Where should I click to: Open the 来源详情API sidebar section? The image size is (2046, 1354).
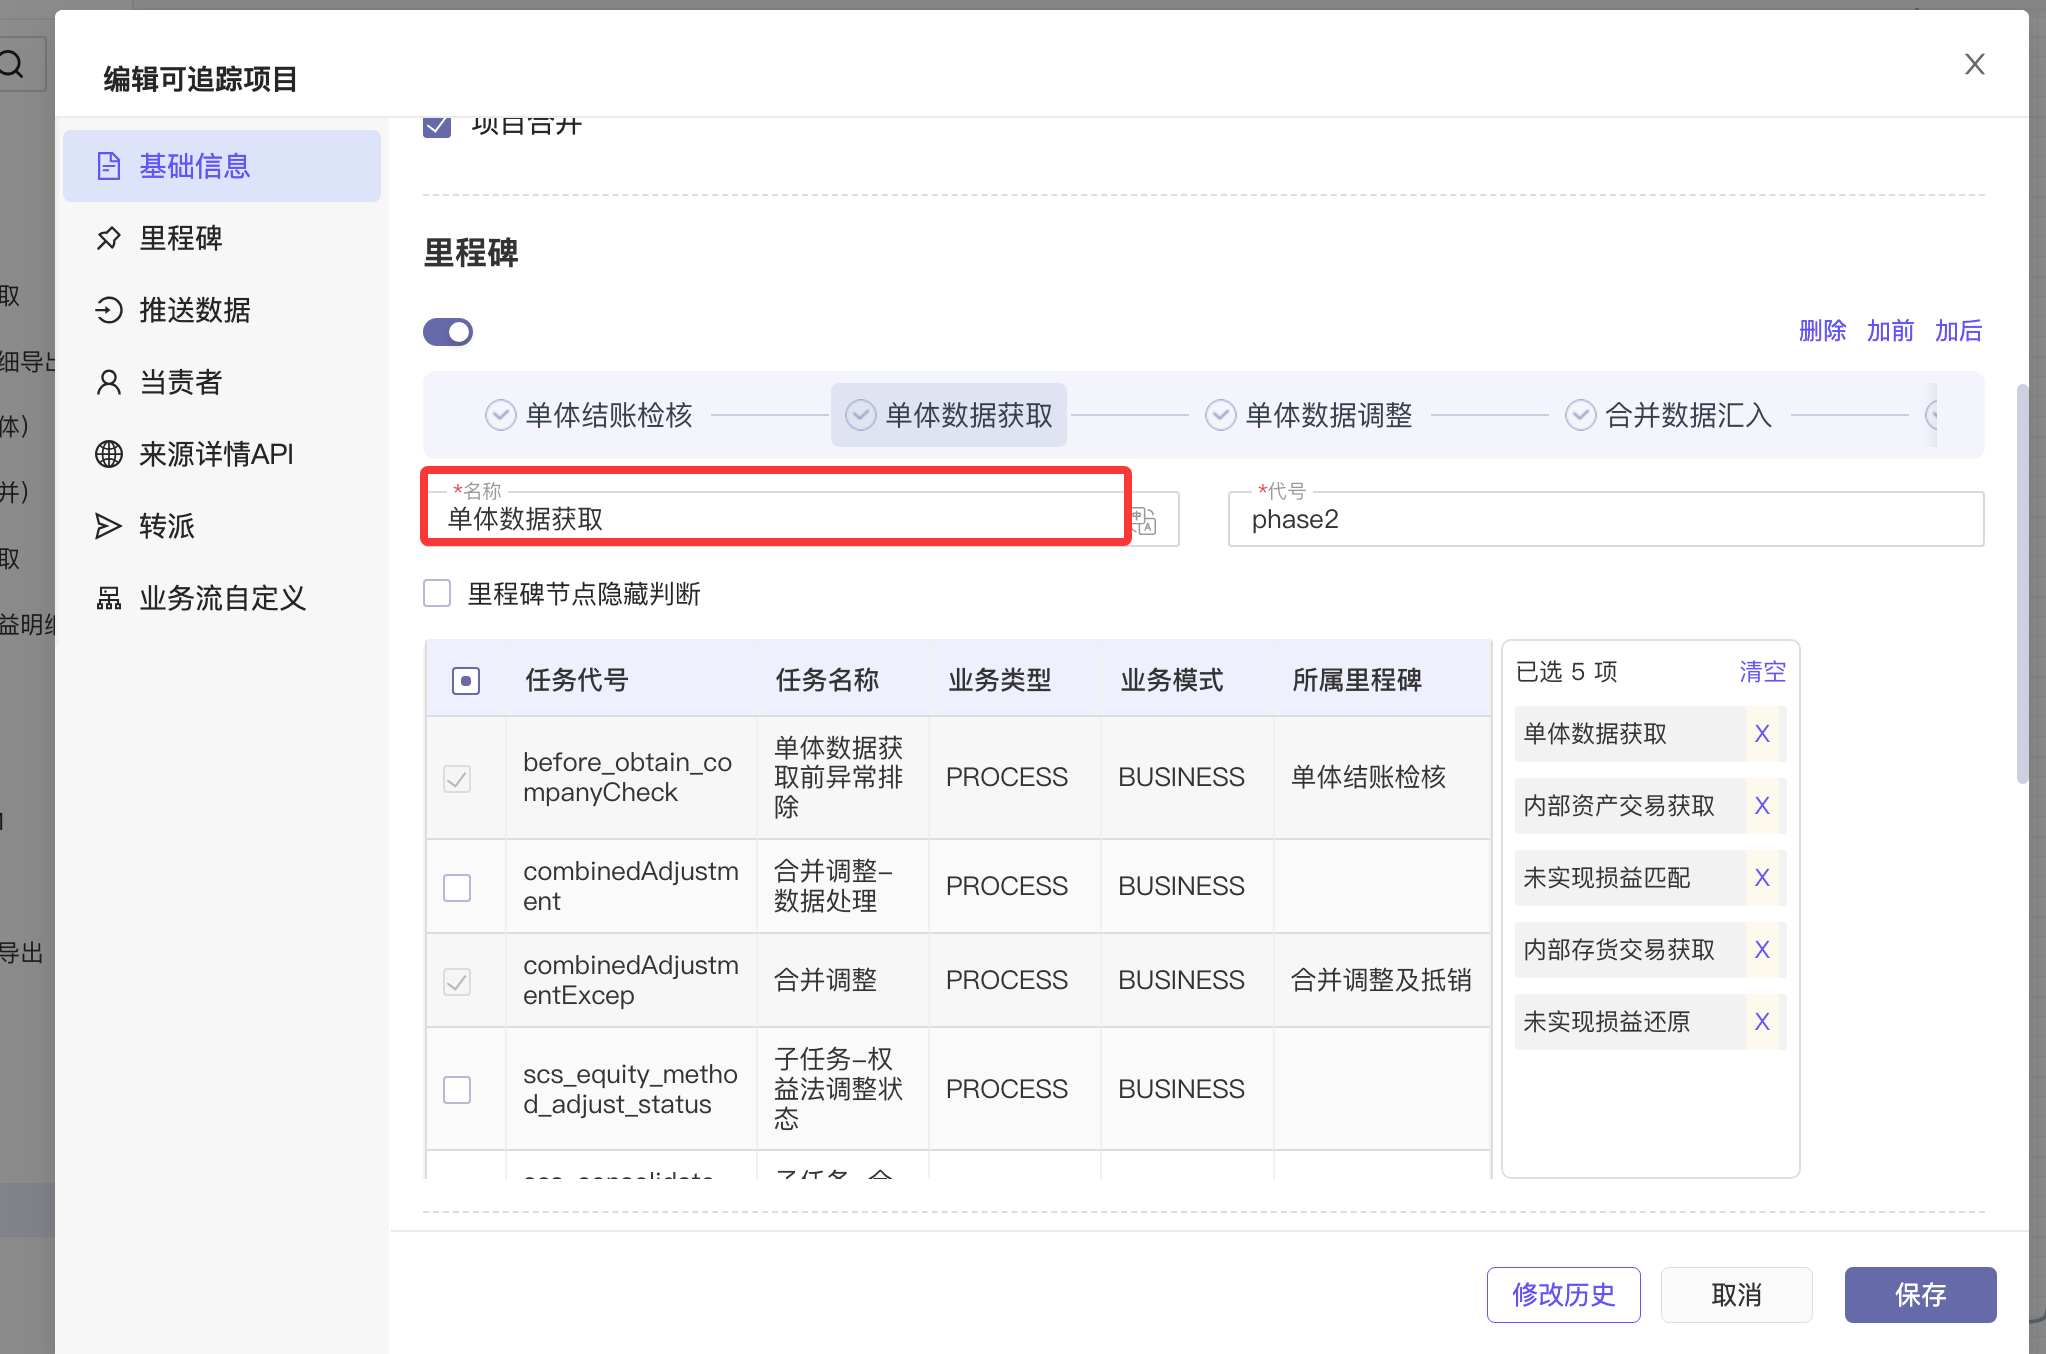click(221, 454)
